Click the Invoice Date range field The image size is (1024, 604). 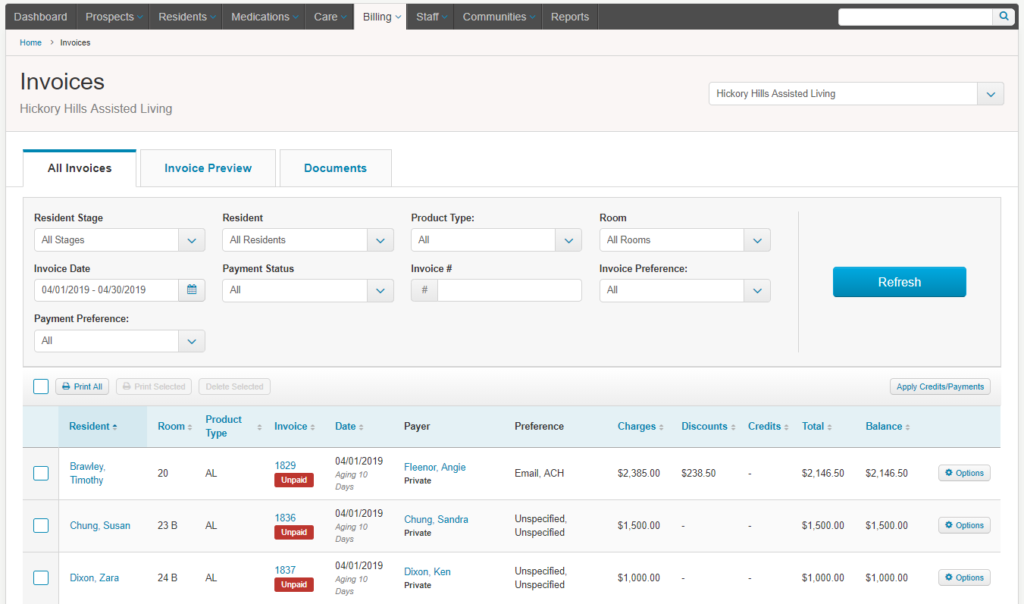point(106,290)
